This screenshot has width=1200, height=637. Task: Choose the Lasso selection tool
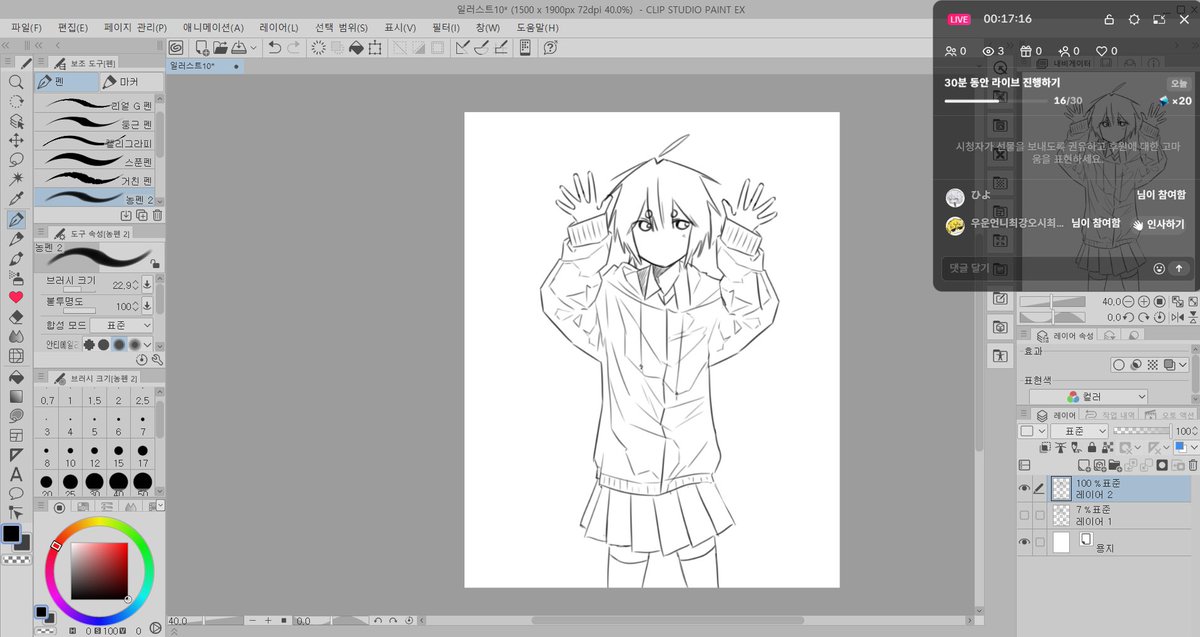point(16,159)
